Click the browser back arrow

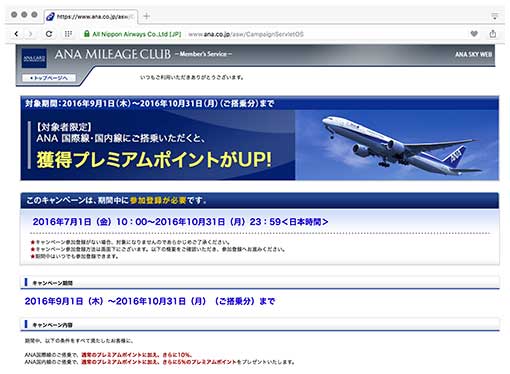pyautogui.click(x=16, y=34)
